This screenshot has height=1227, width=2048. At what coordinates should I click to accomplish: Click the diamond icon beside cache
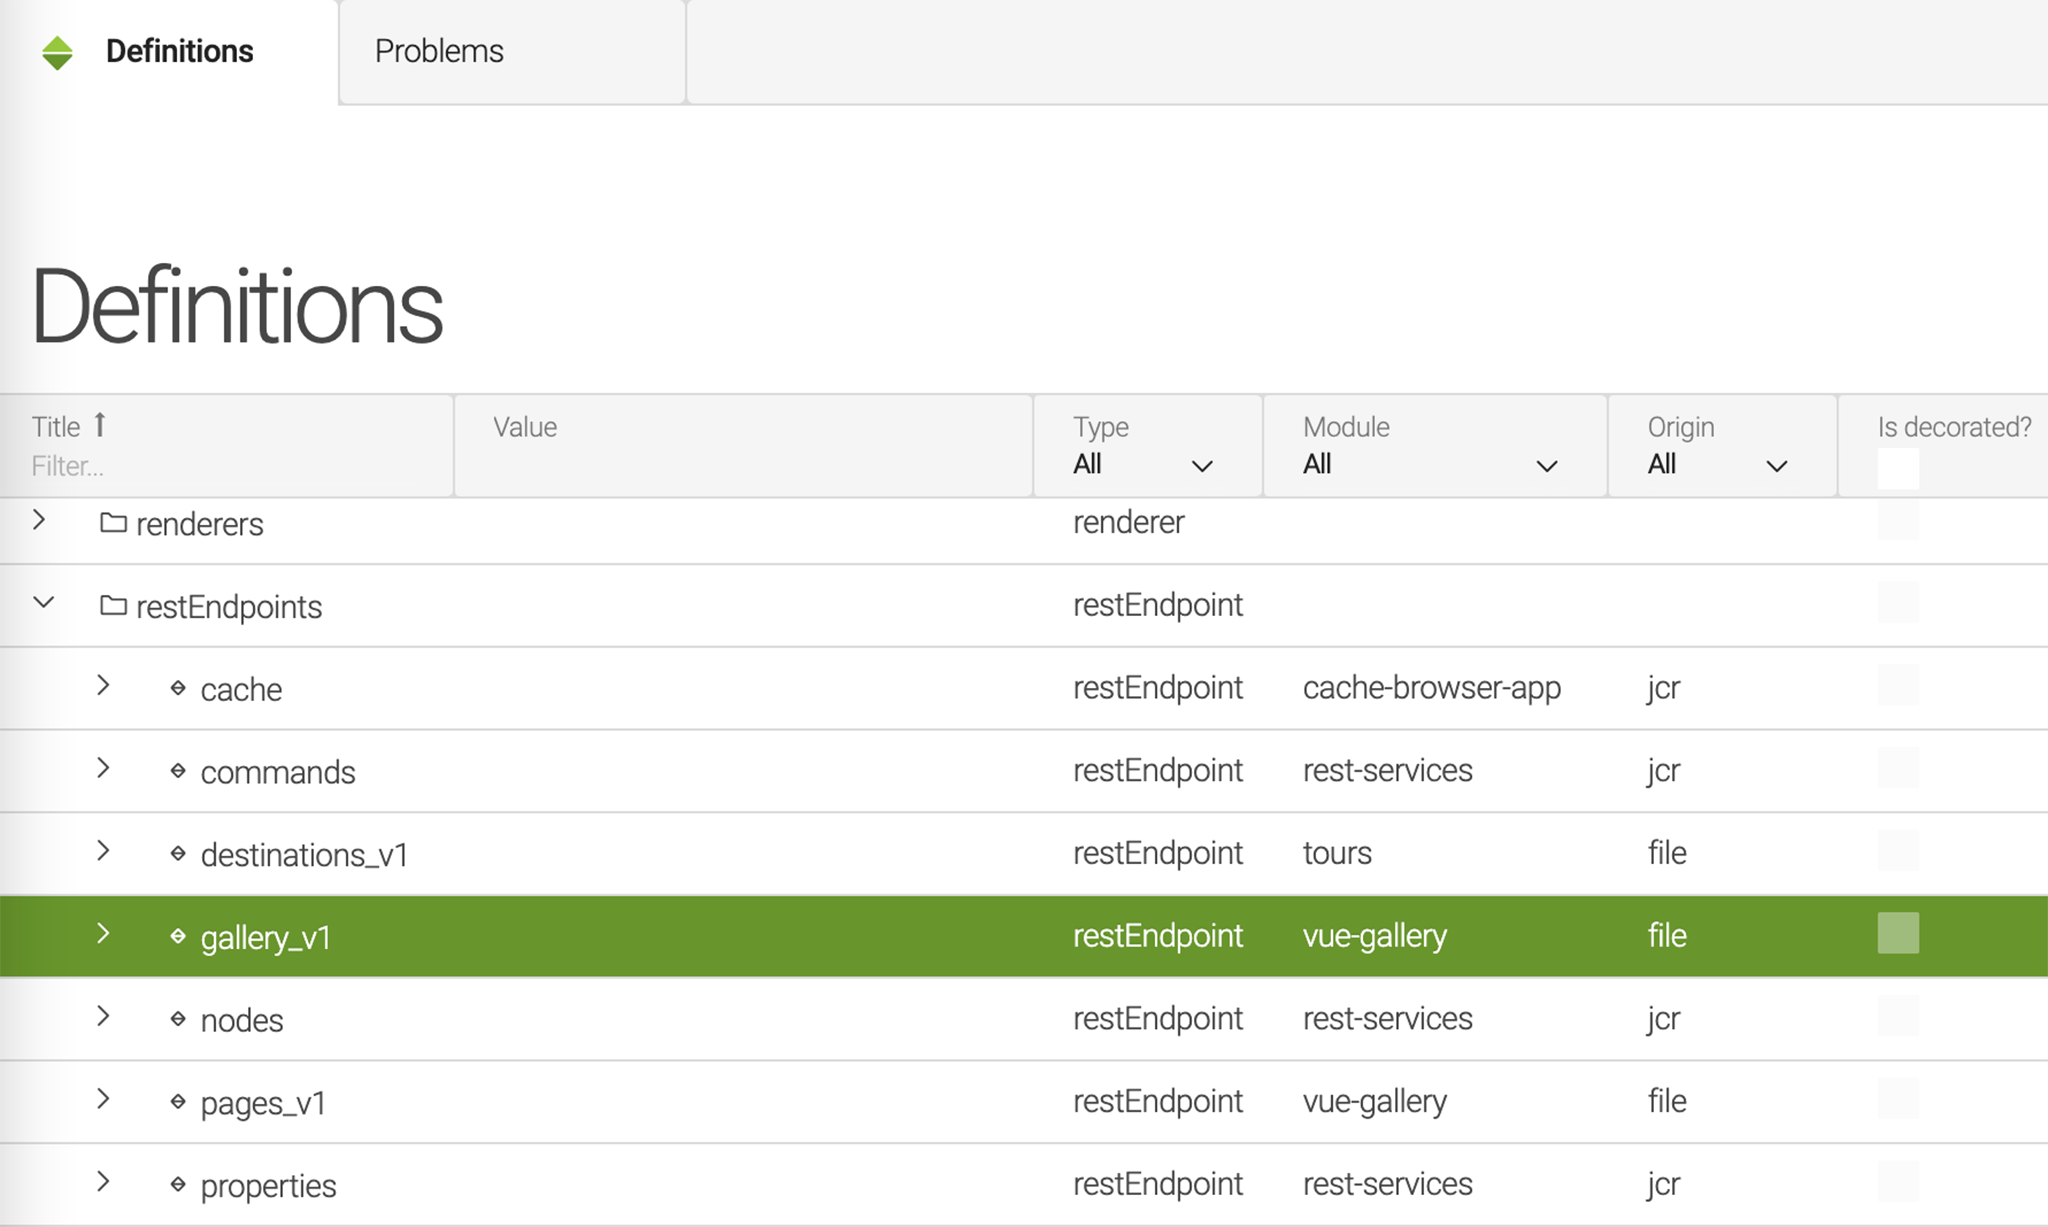point(178,688)
